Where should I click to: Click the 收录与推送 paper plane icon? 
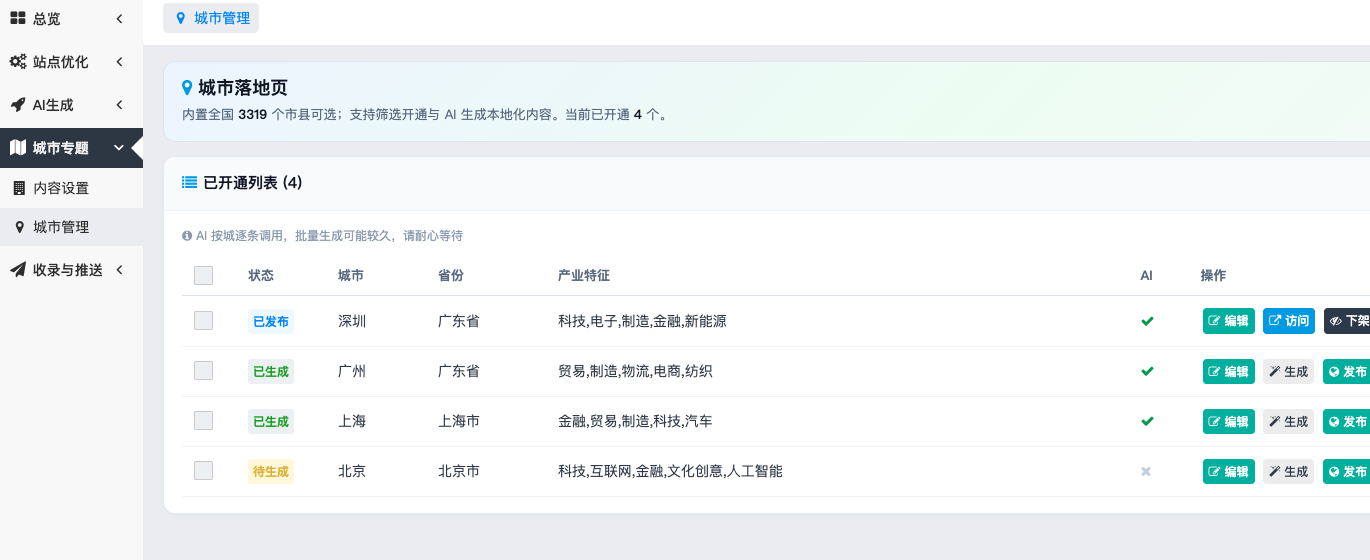pyautogui.click(x=18, y=270)
